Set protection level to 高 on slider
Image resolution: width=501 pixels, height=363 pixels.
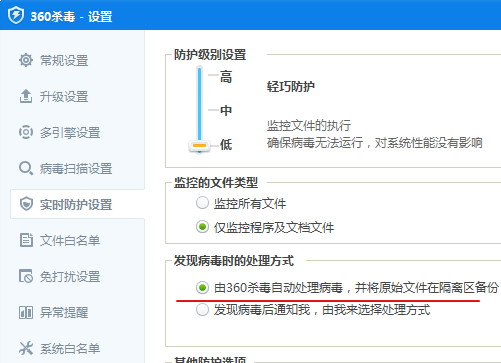point(226,76)
